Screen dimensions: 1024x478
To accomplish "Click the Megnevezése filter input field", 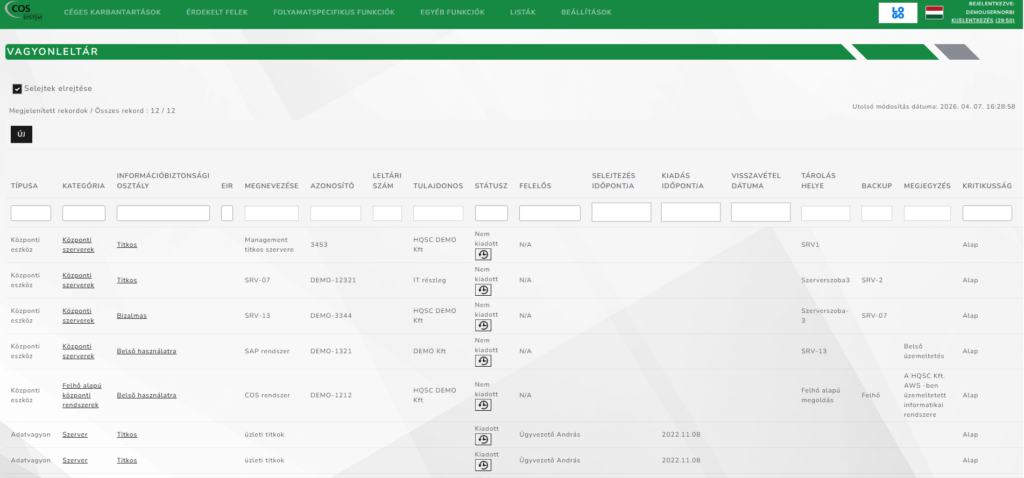I will click(x=271, y=213).
